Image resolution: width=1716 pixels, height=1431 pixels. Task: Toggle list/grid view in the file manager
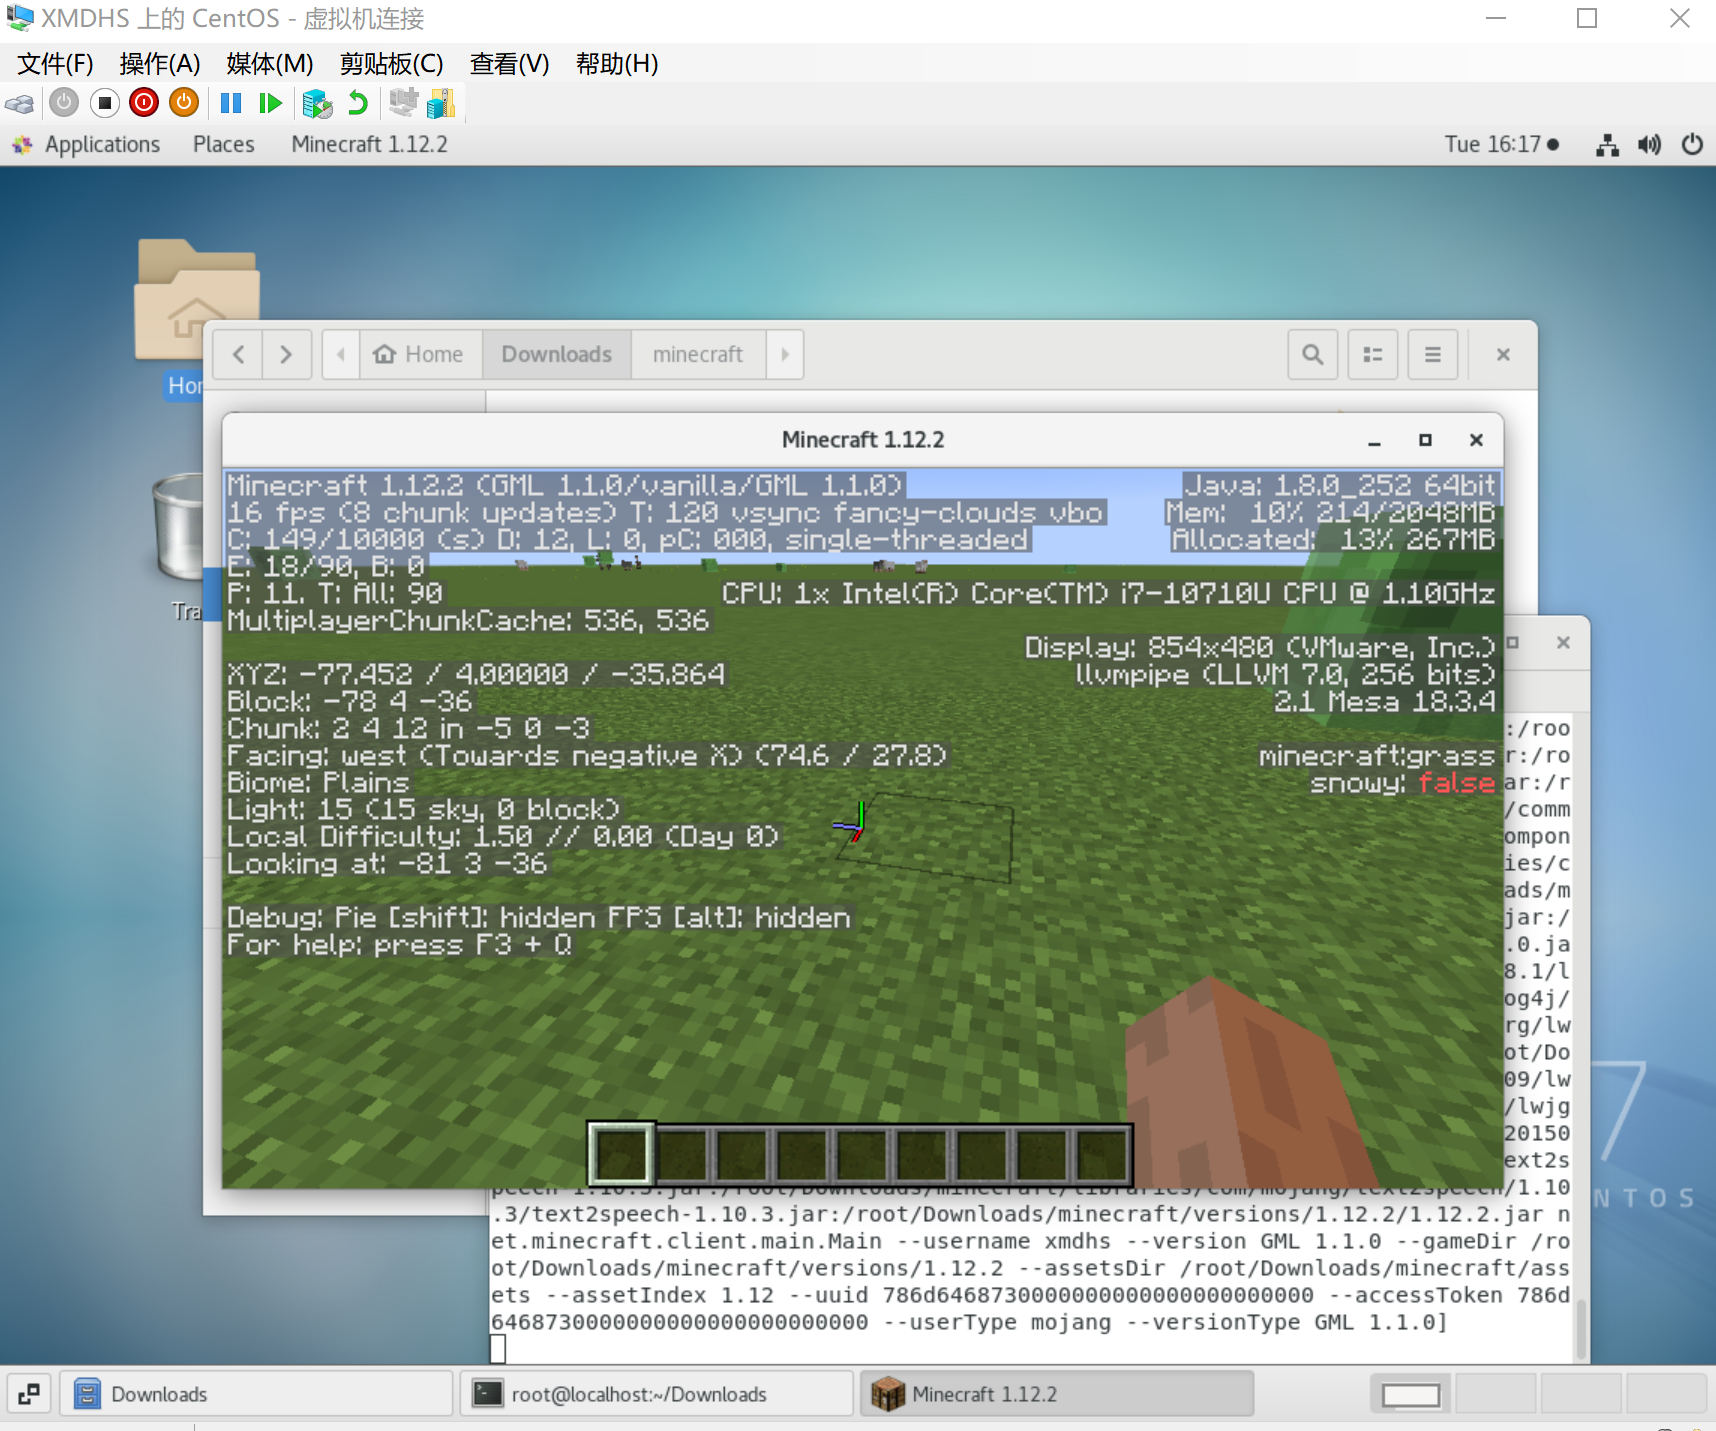[1373, 355]
